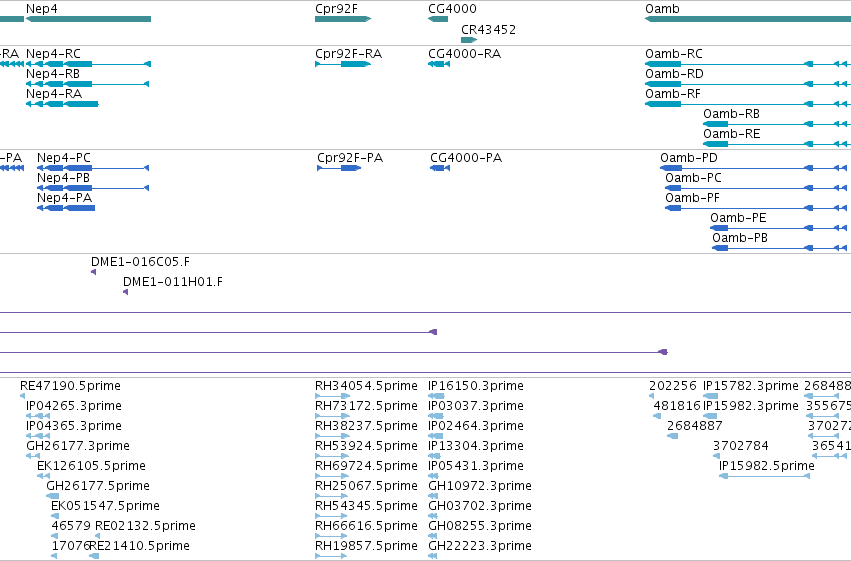Click the RH34054.5prime EST
Image resolution: width=851 pixels, height=561 pixels.
coord(333,396)
